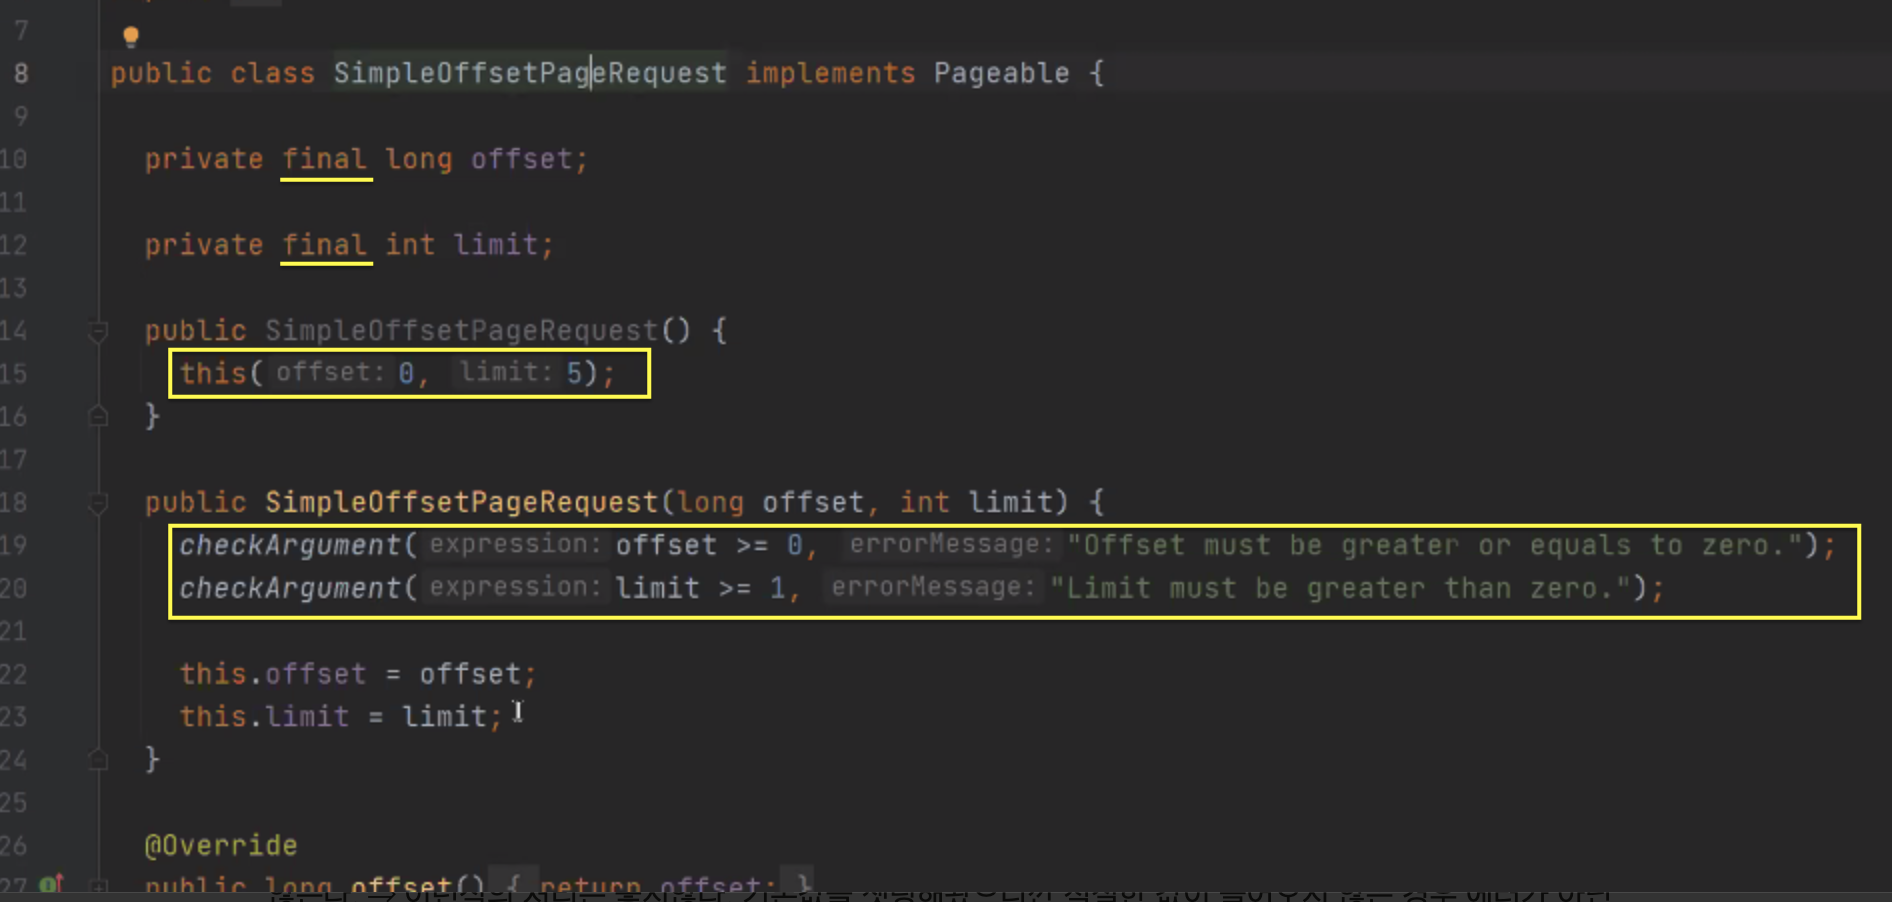Screen dimensions: 1892x902
Task: Collapse the two-arg constructor fold marker at line 18
Action: click(98, 503)
